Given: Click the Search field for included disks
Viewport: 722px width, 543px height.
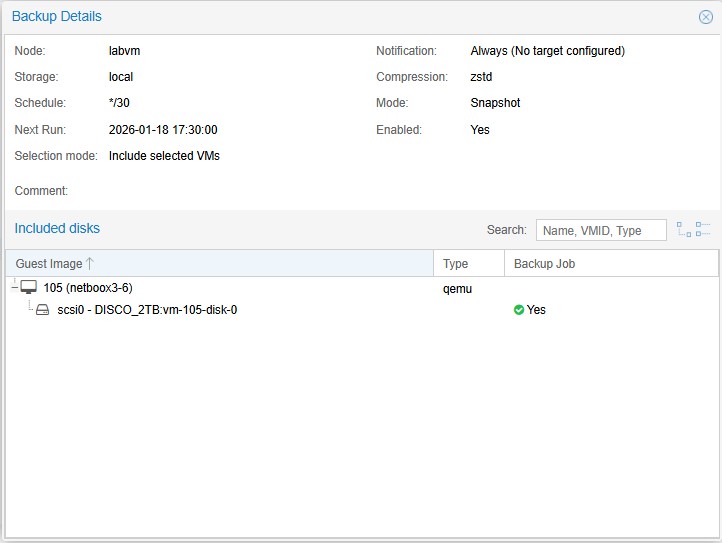Looking at the screenshot, I should (601, 230).
